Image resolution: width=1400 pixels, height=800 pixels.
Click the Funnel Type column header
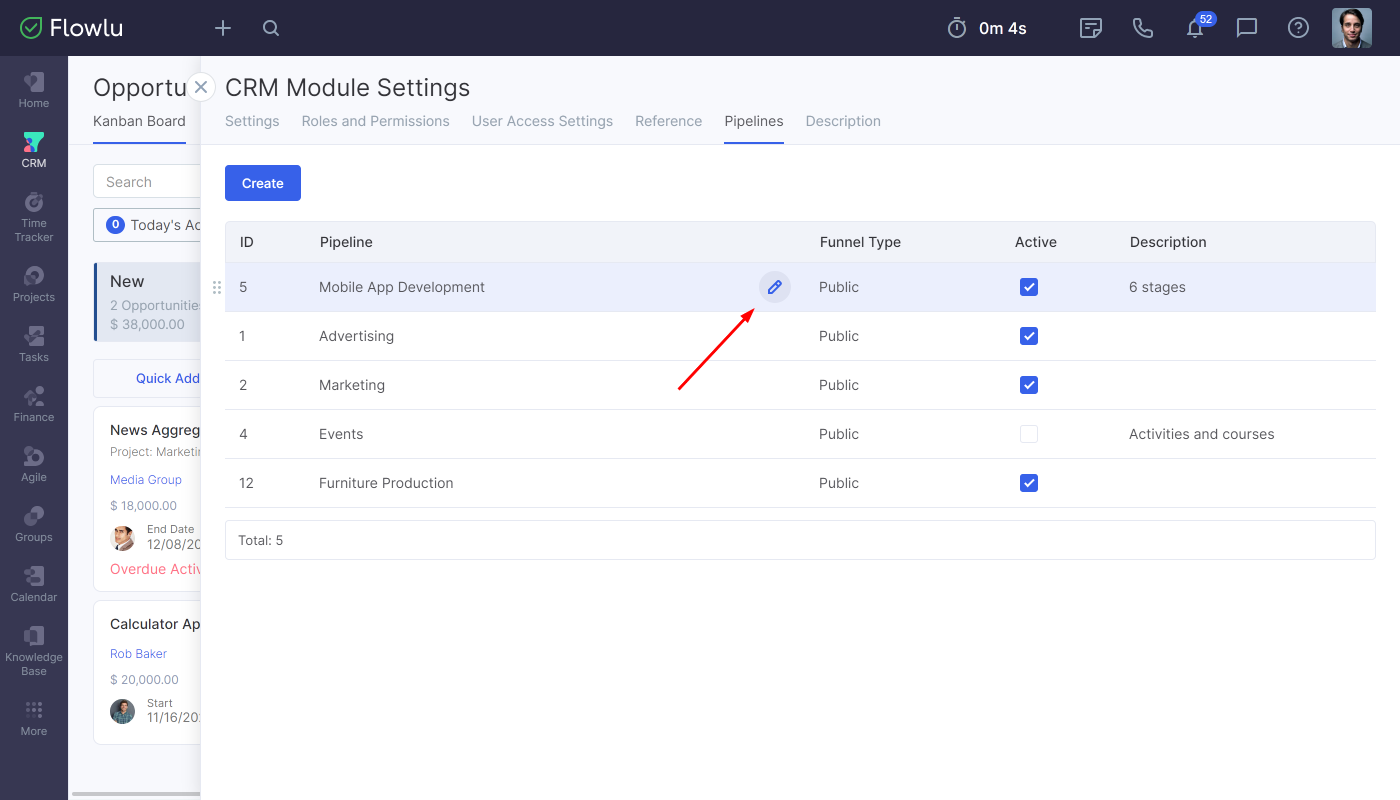click(x=860, y=242)
